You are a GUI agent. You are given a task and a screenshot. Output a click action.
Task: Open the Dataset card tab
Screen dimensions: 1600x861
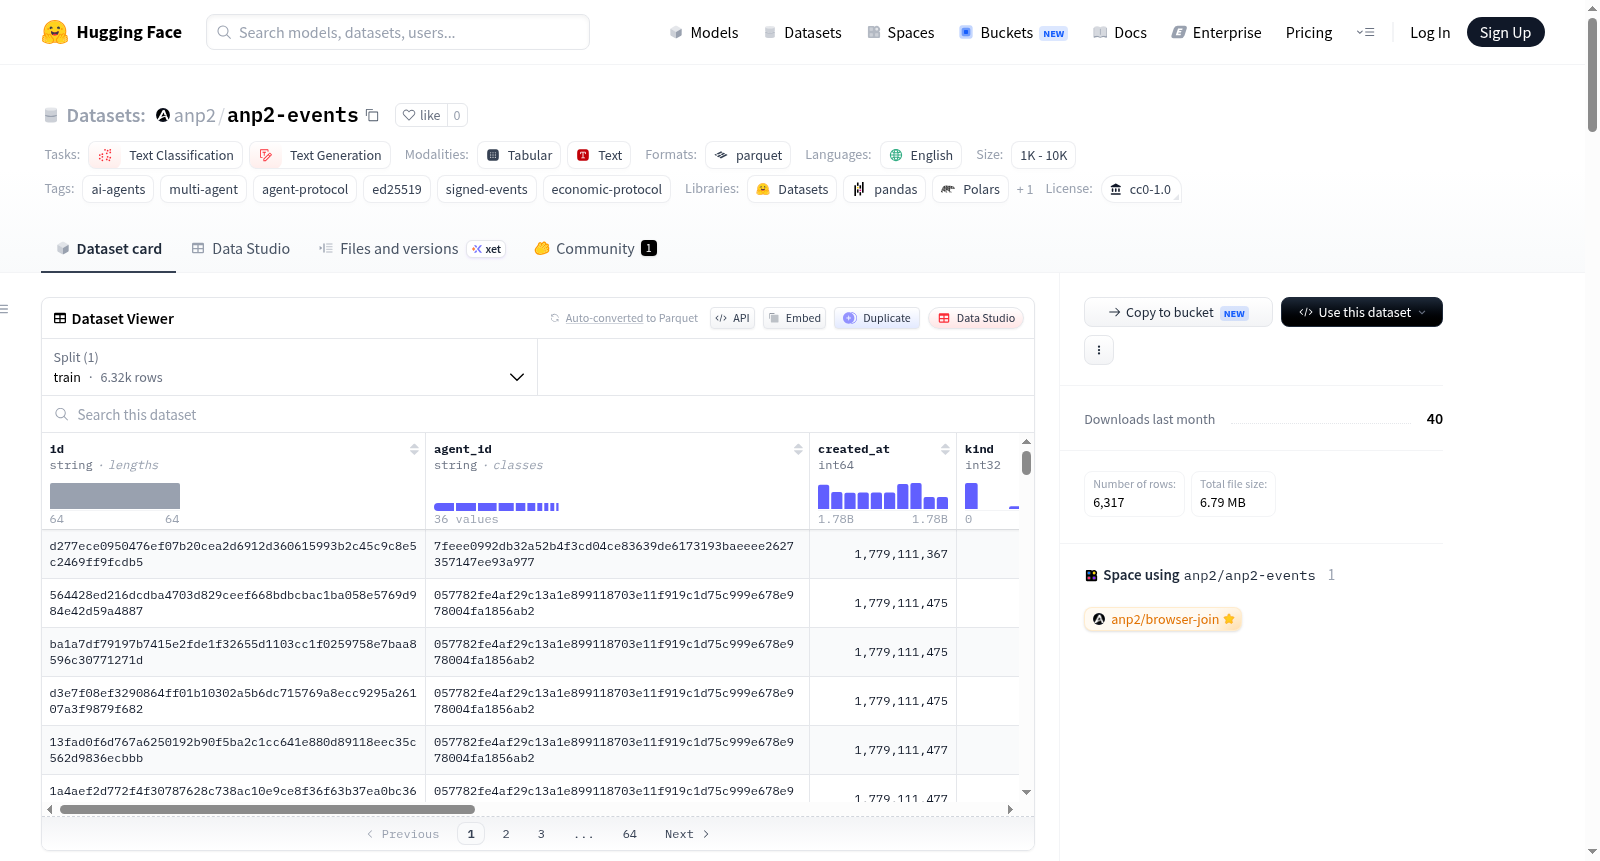[x=109, y=249]
